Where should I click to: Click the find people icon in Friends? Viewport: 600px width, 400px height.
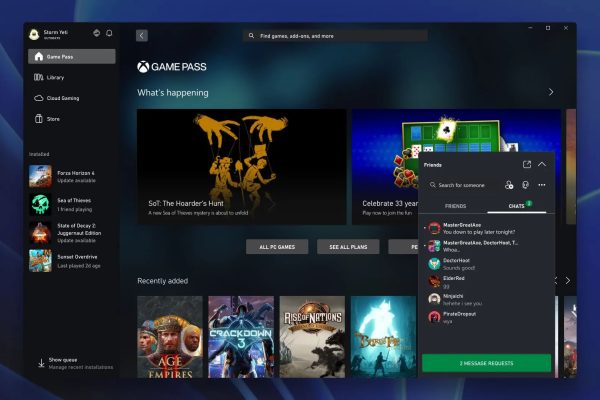tap(509, 185)
